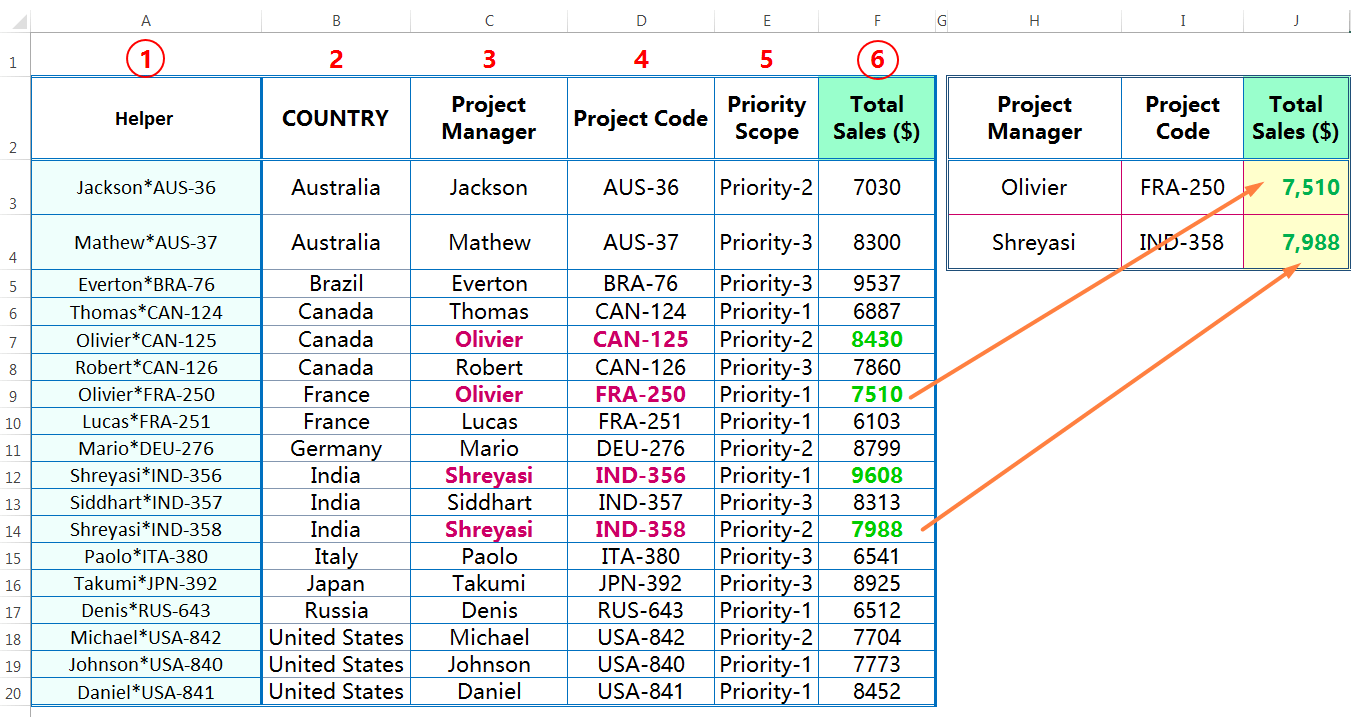Screen dimensions: 1351x717
Task: Select cell Jackson*AUS-36
Action: [x=146, y=187]
